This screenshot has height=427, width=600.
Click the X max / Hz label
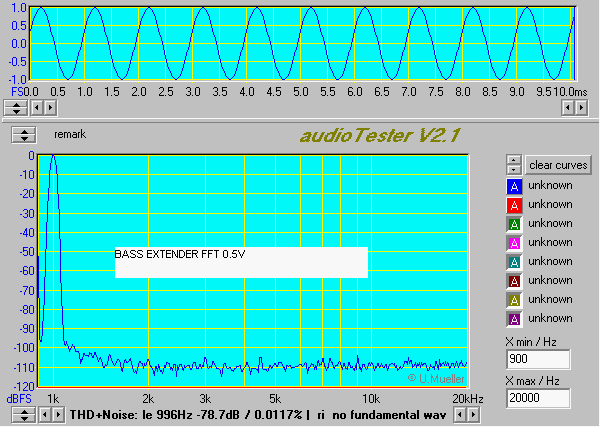point(532,381)
